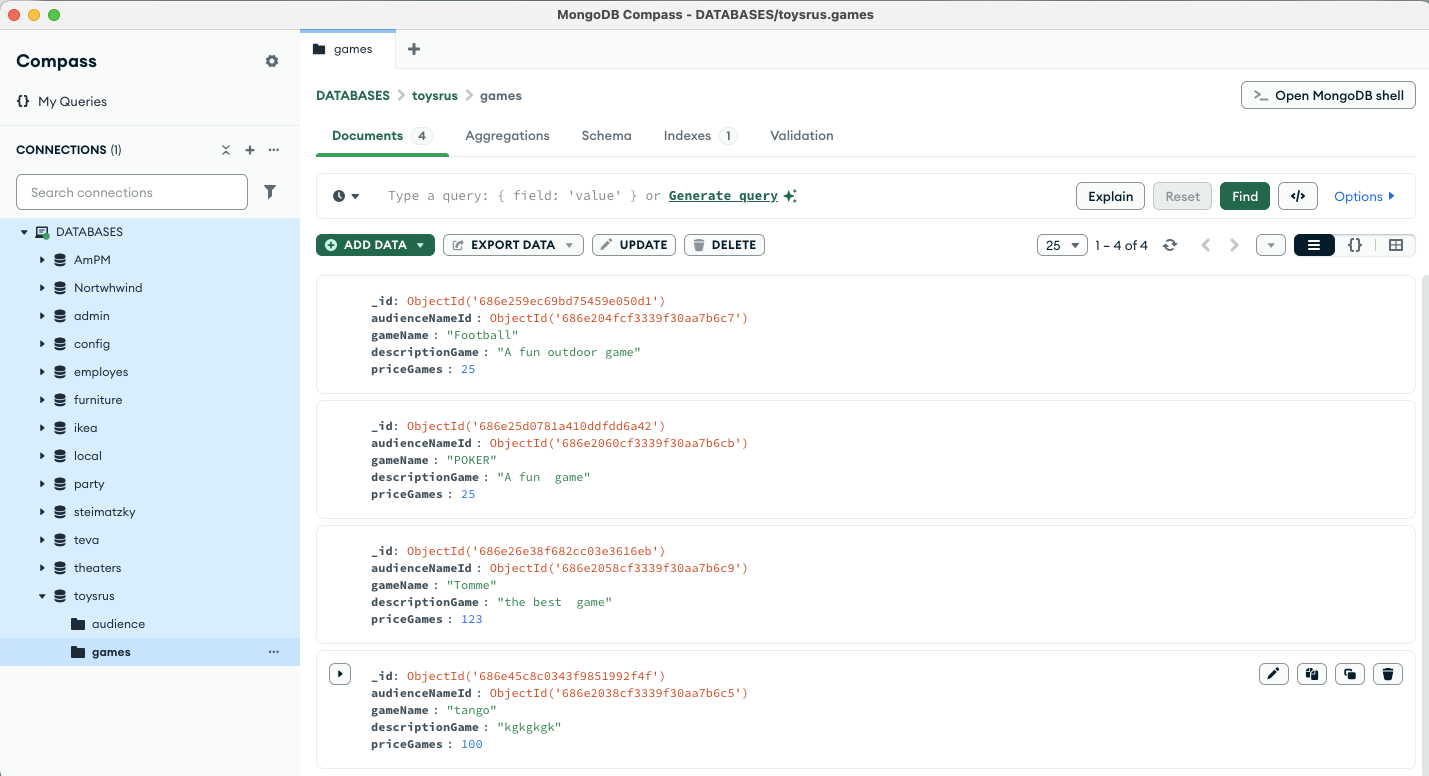The image size is (1429, 776).
Task: Refresh documents with circular arrows icon
Action: tap(1170, 245)
